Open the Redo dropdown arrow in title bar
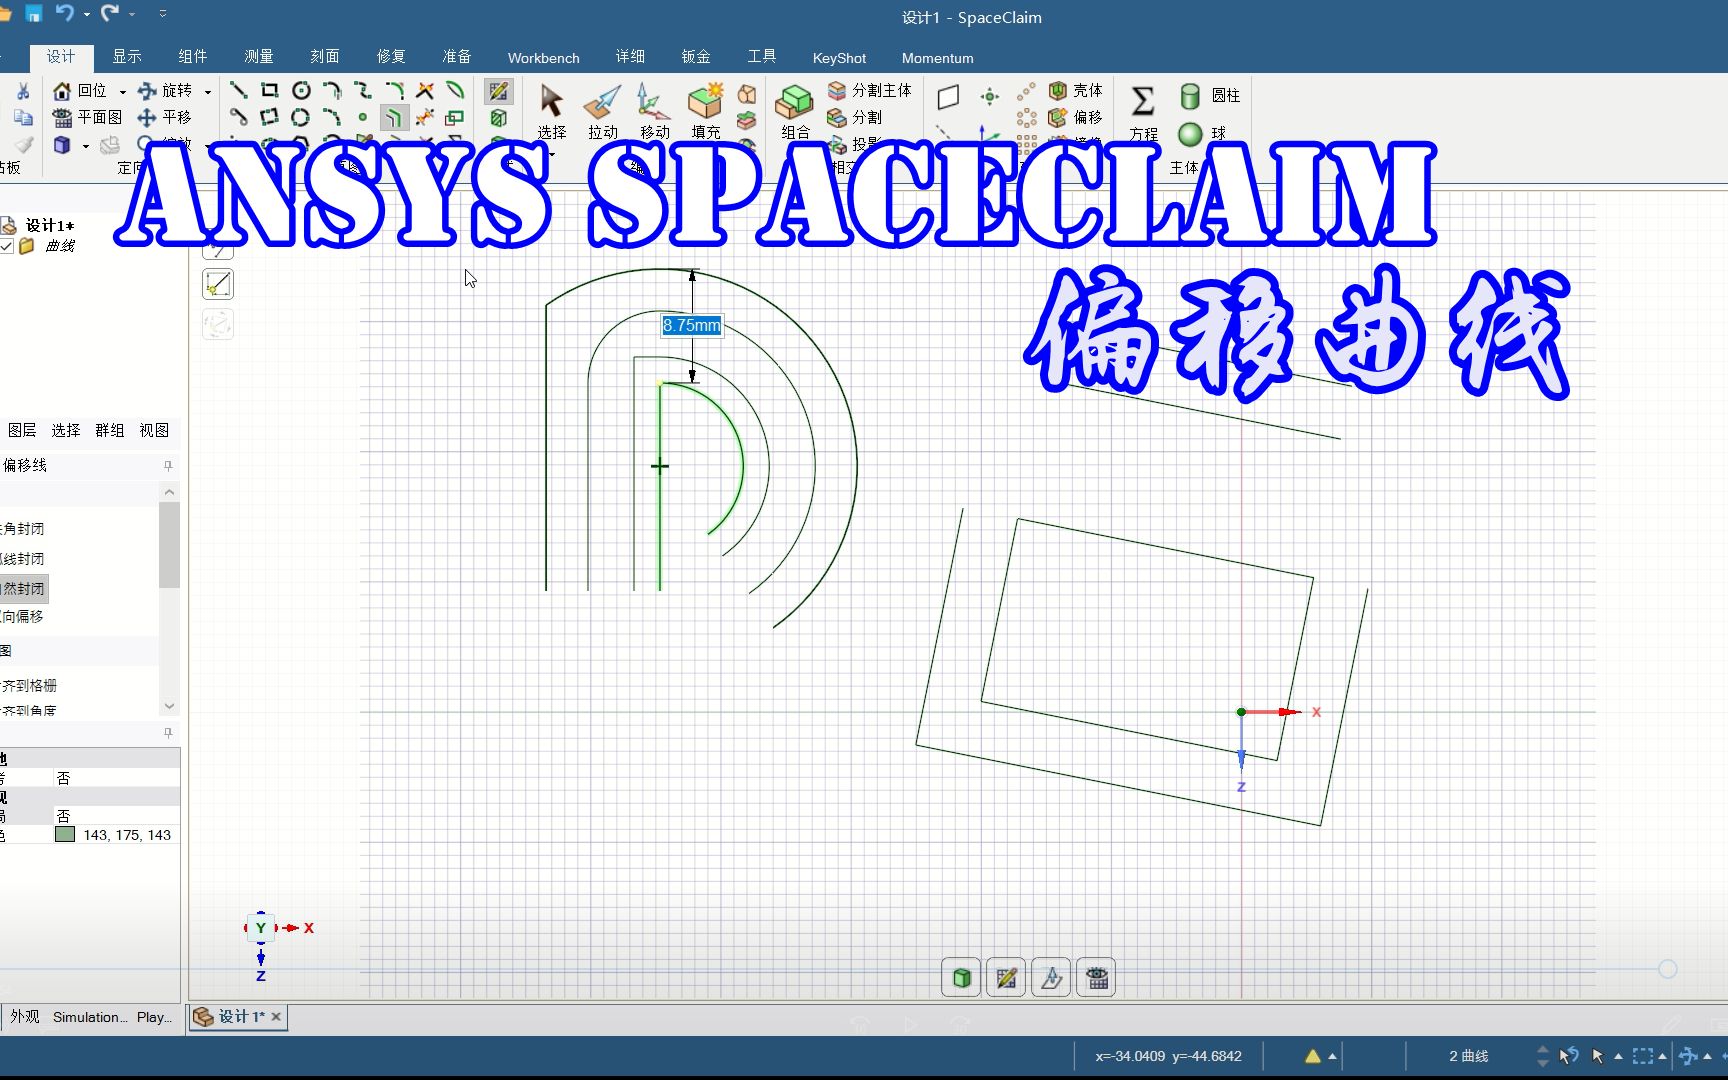Viewport: 1728px width, 1080px height. coord(132,14)
